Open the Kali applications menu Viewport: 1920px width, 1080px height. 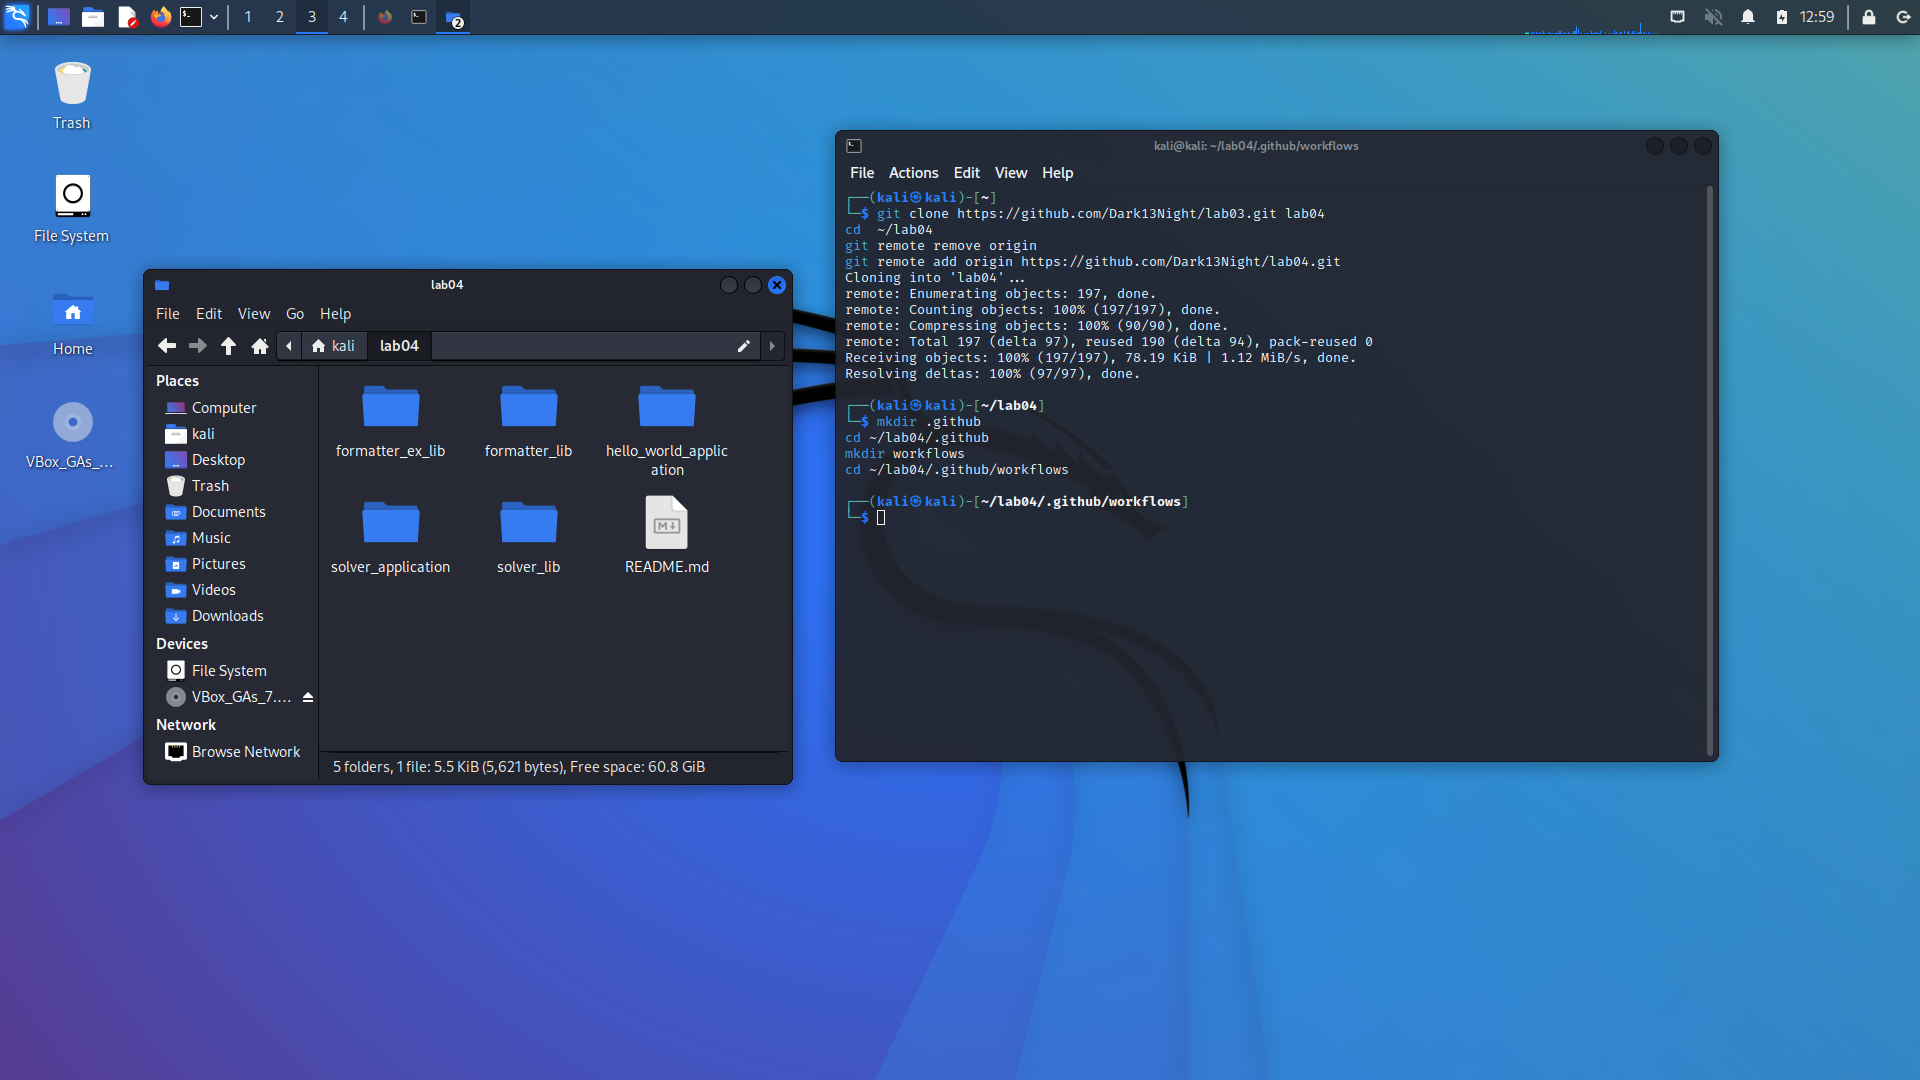tap(16, 16)
